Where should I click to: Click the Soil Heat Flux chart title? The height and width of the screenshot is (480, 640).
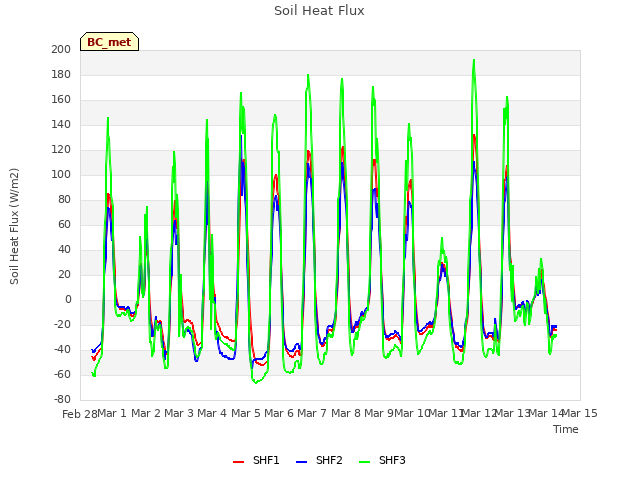(319, 11)
